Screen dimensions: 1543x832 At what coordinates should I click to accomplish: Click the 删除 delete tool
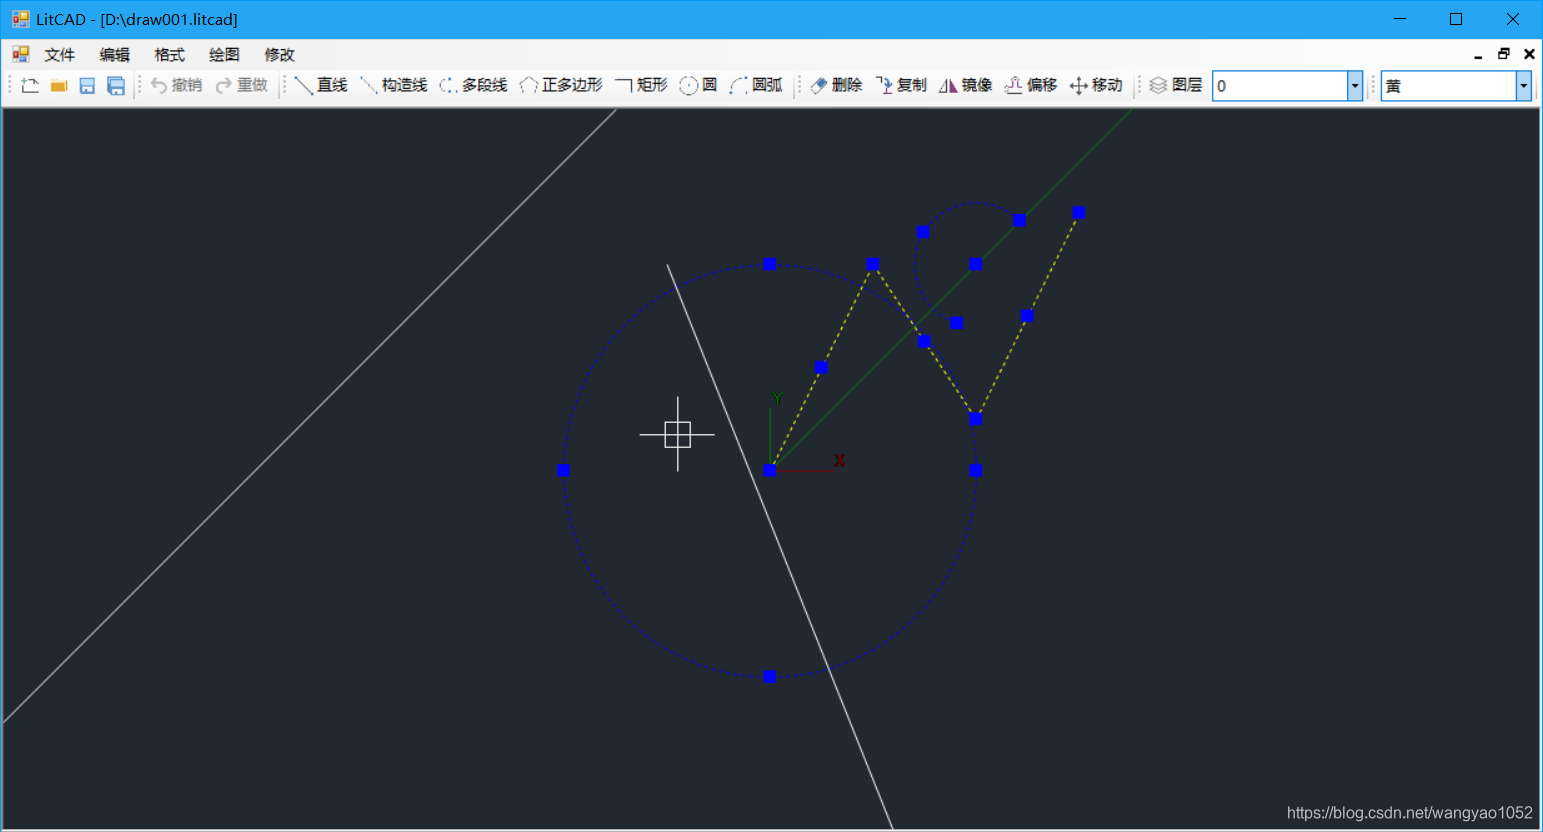(836, 86)
